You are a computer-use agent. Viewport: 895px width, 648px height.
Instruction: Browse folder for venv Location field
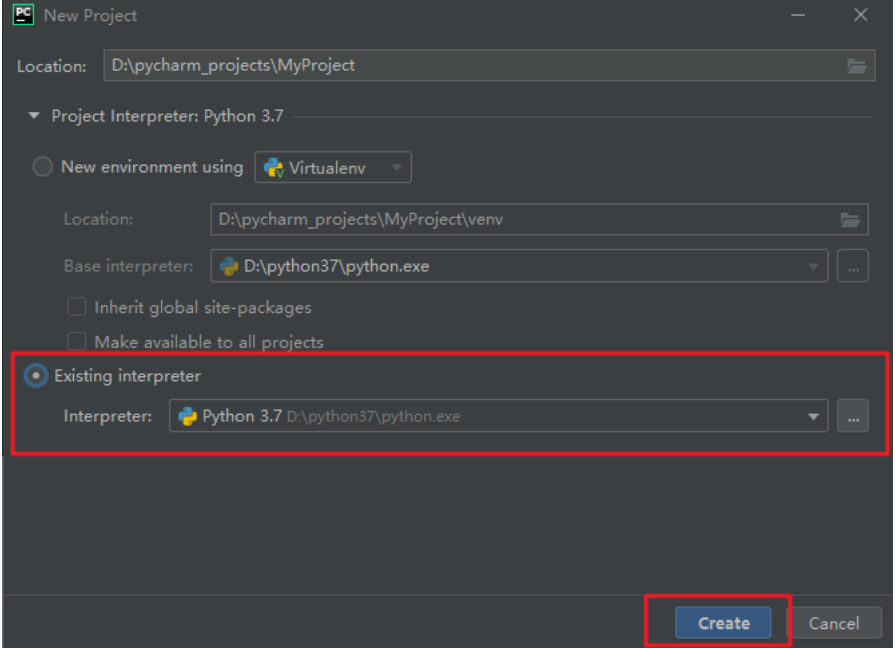point(850,220)
